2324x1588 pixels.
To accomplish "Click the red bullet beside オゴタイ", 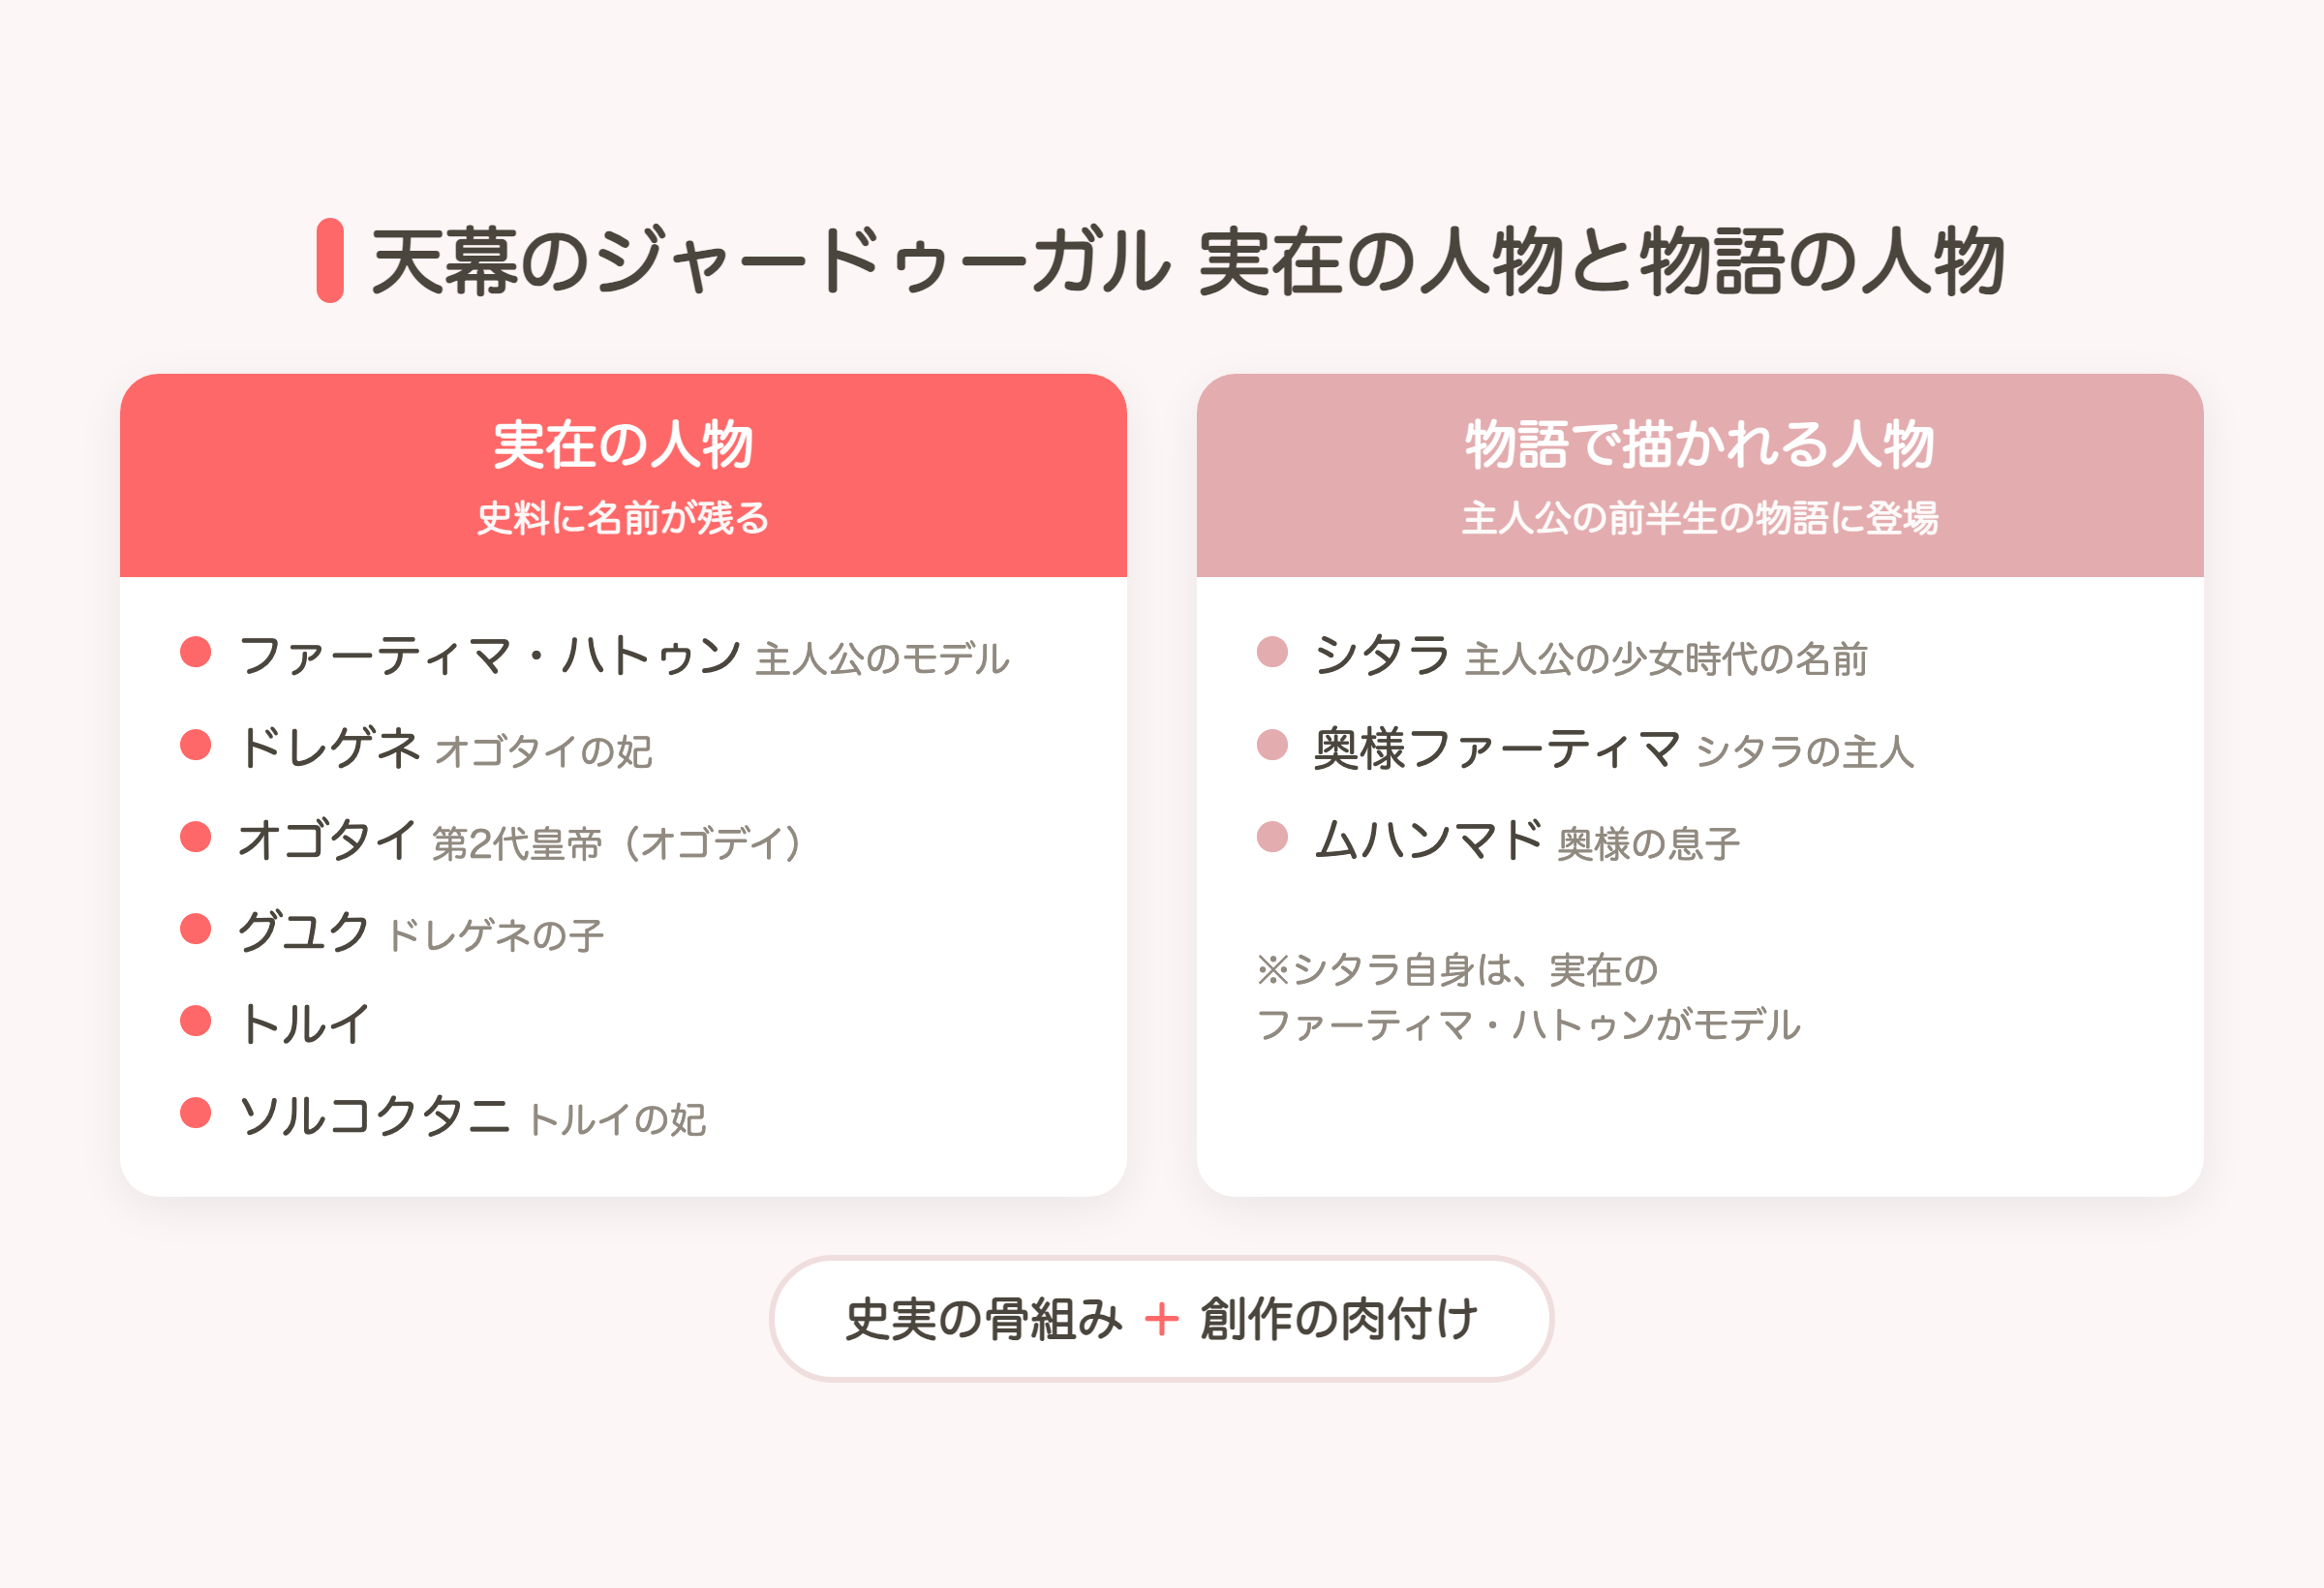I will coord(196,837).
